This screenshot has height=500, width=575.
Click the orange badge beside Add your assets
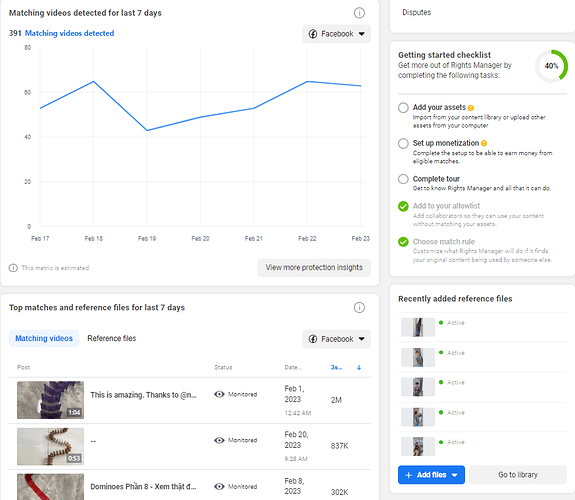click(471, 108)
